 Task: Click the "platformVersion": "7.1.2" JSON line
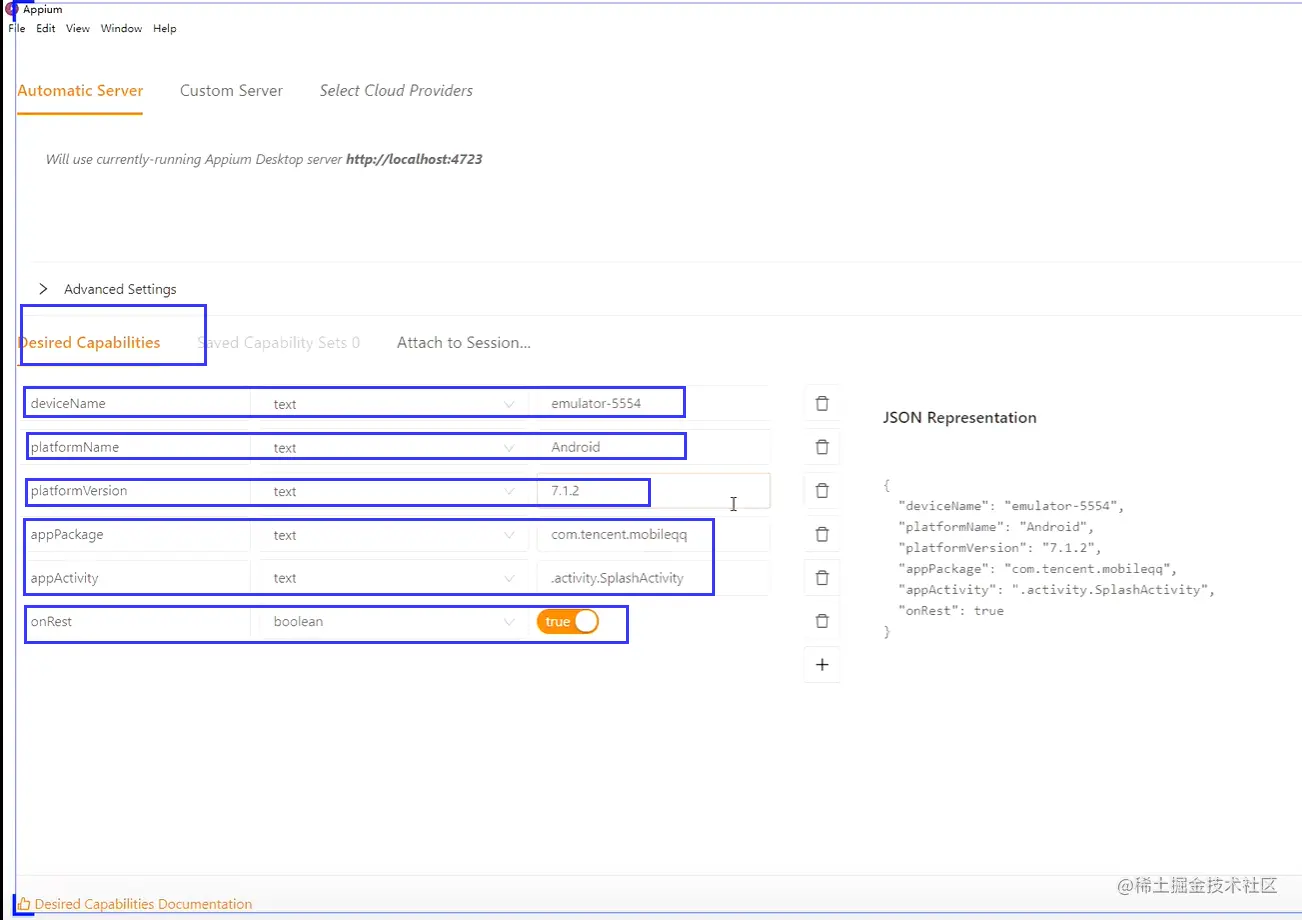(1000, 548)
